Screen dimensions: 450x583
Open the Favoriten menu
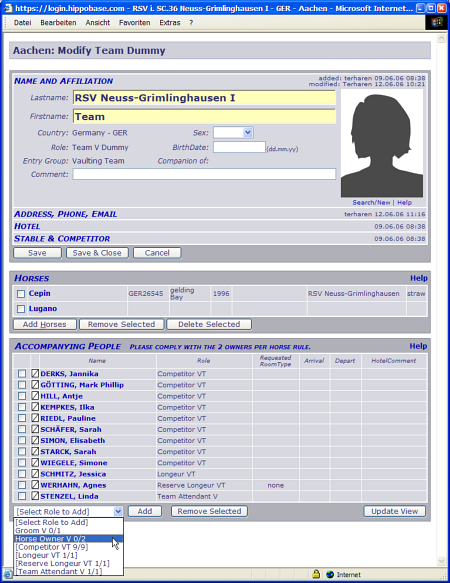click(134, 23)
